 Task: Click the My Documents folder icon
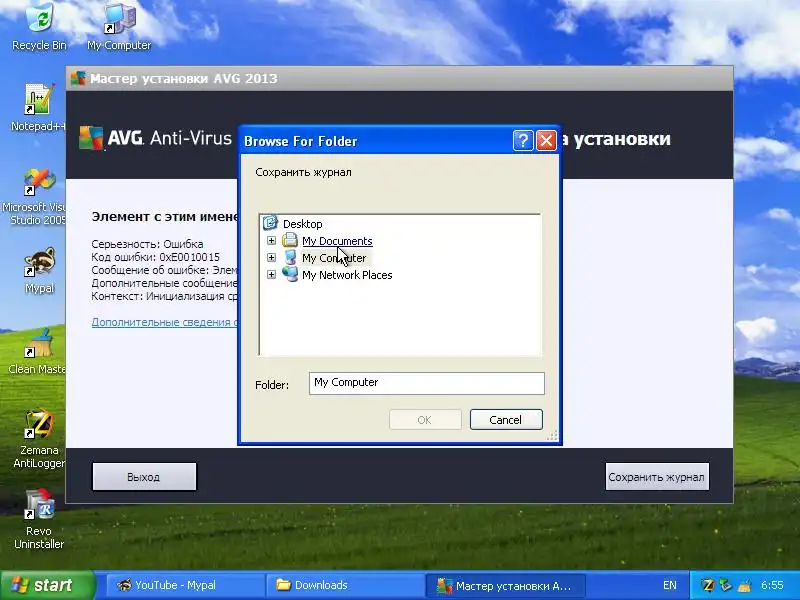tap(290, 240)
